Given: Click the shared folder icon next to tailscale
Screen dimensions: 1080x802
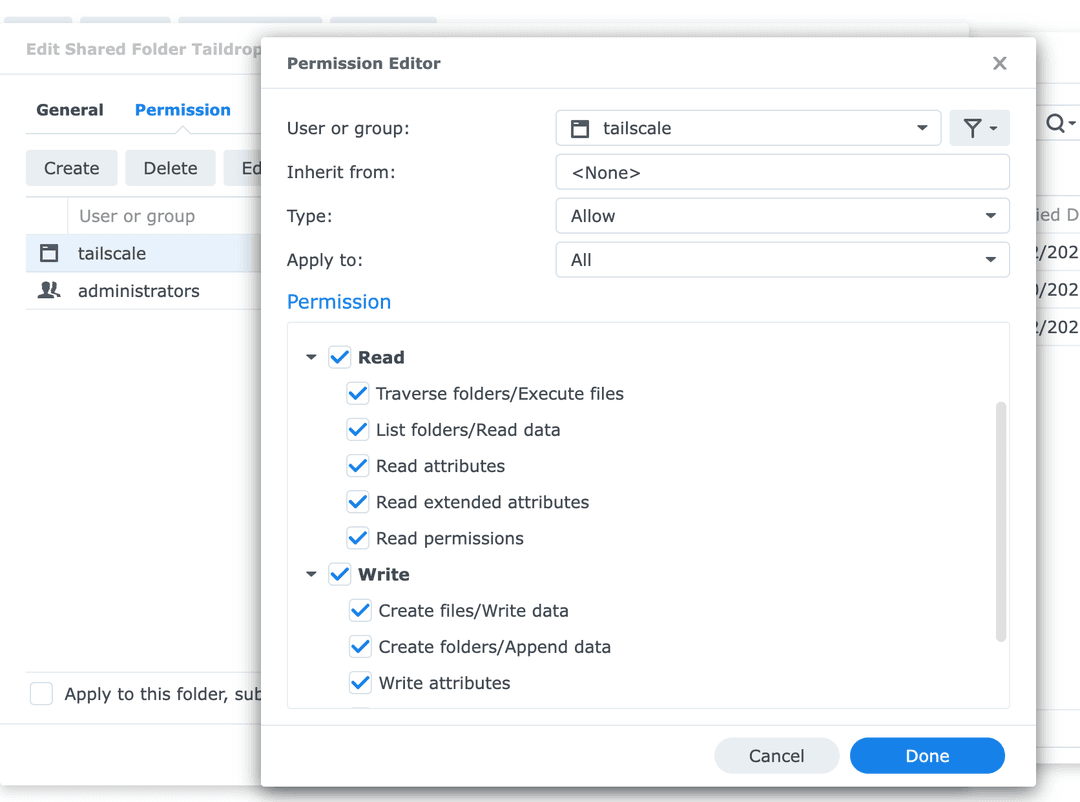Looking at the screenshot, I should tap(48, 253).
